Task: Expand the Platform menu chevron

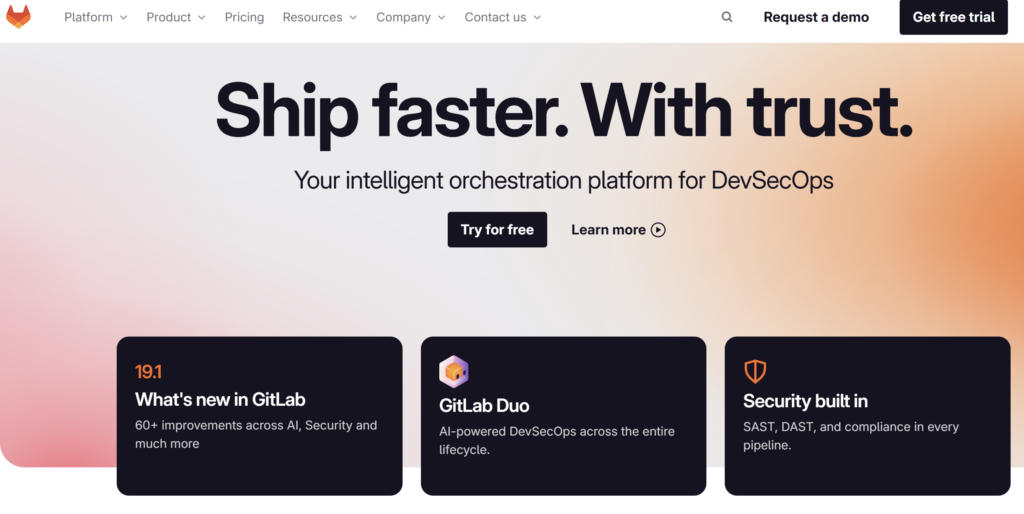Action: click(124, 18)
